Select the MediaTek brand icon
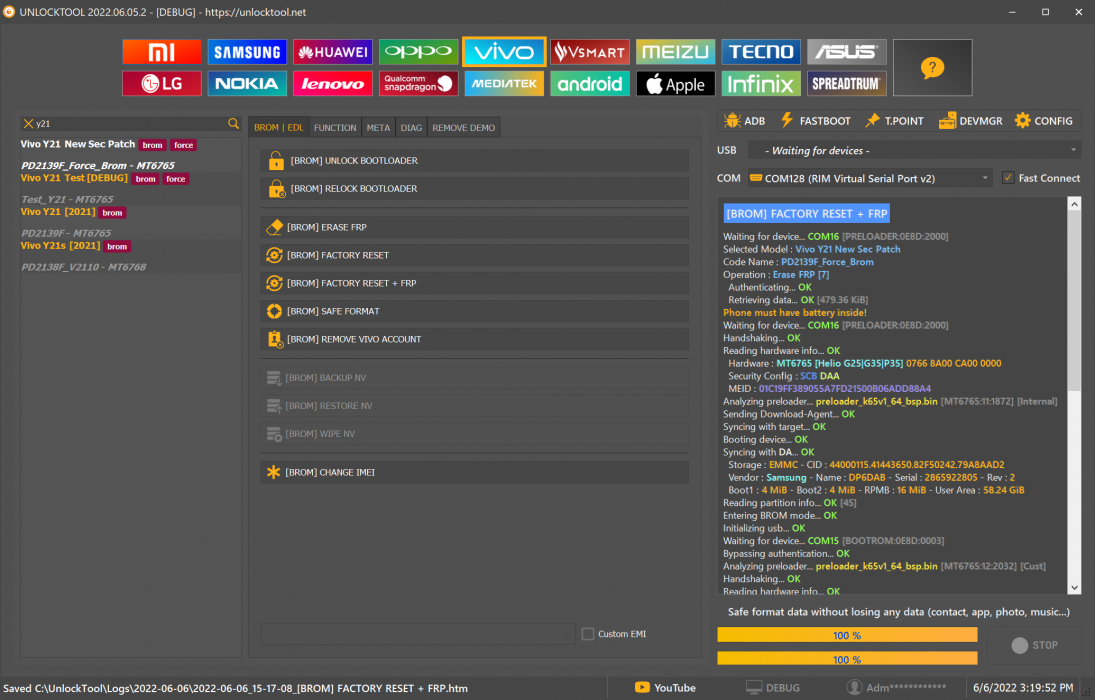This screenshot has height=700, width=1095. 504,83
